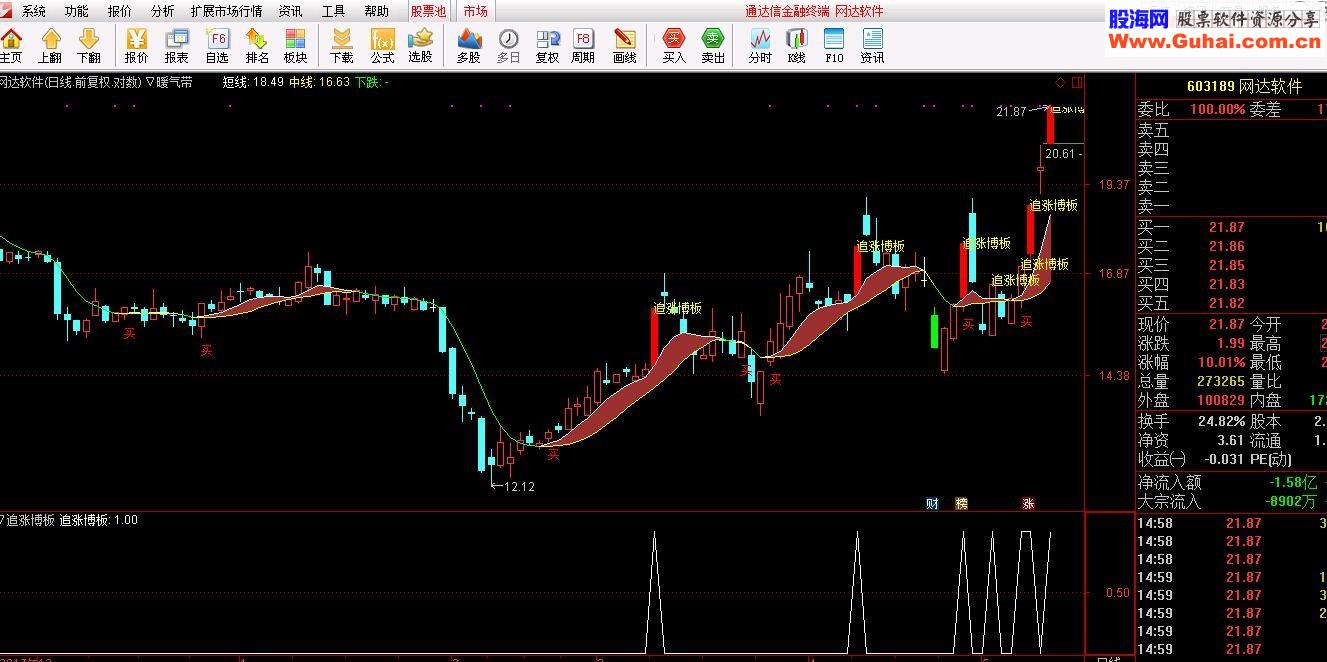Open the 公式 formula icon
This screenshot has height=662, width=1327.
point(382,46)
